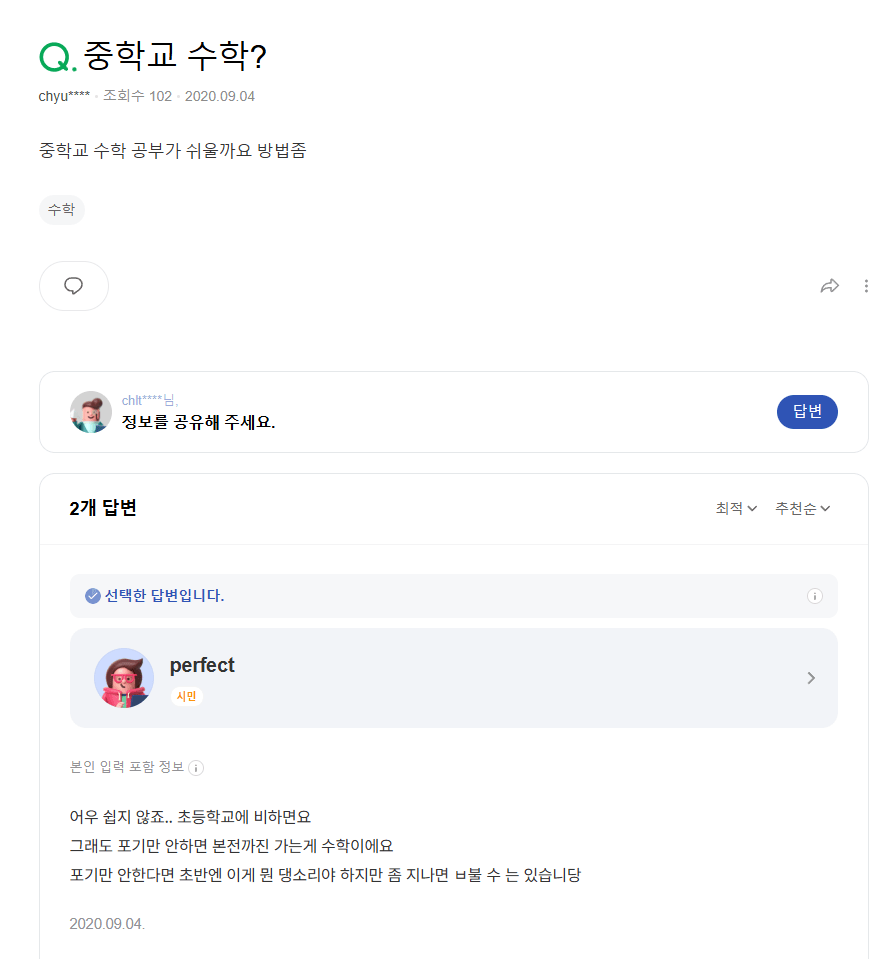This screenshot has height=959, width=890.
Task: Click the blue checkmark selected-answer icon
Action: pyautogui.click(x=93, y=596)
